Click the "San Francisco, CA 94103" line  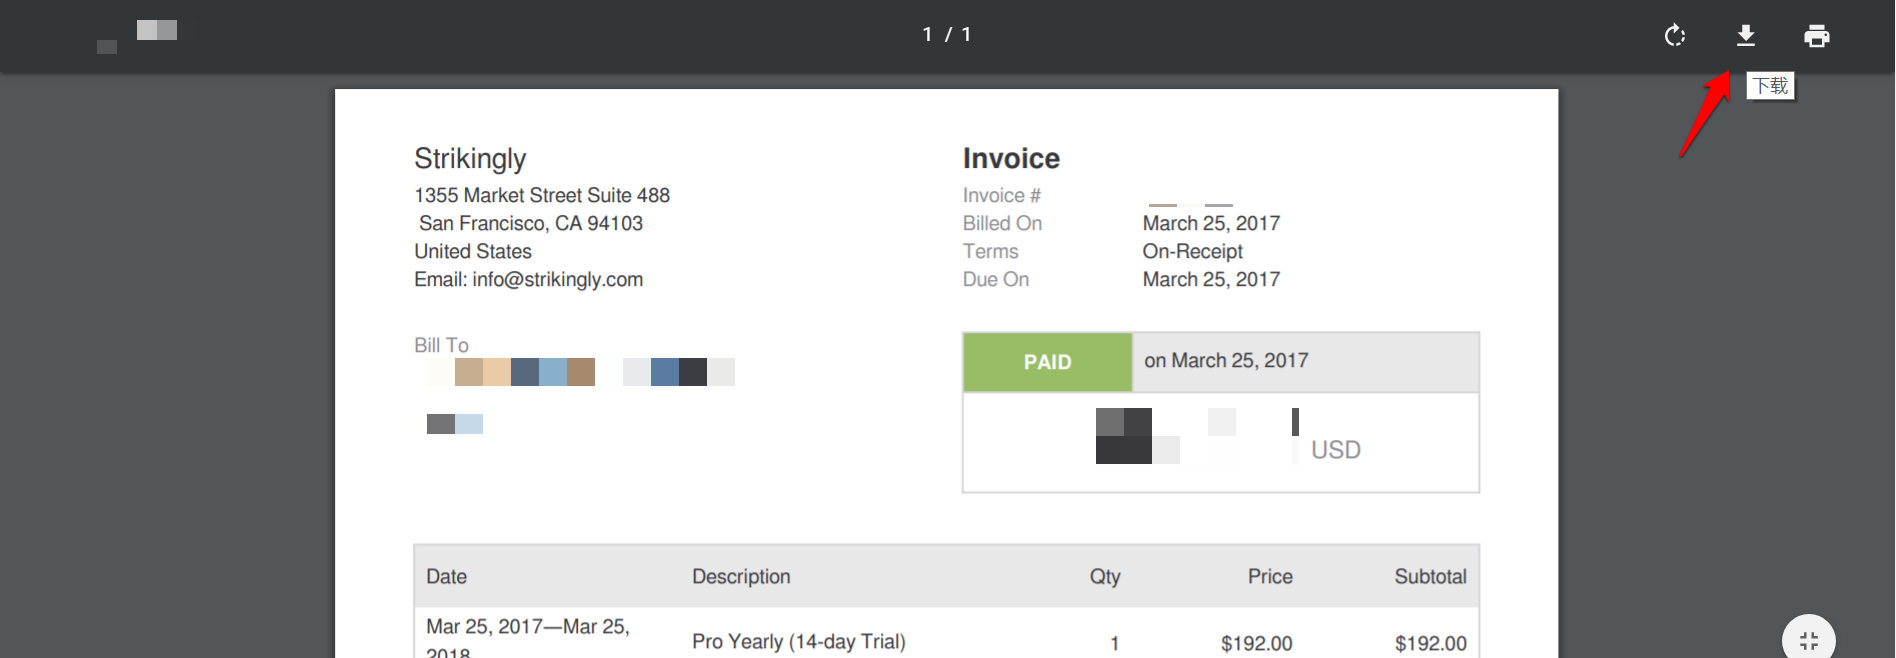click(531, 223)
